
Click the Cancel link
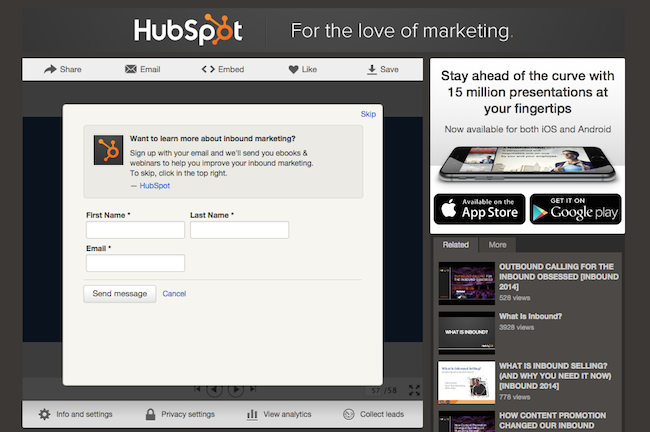pos(174,294)
